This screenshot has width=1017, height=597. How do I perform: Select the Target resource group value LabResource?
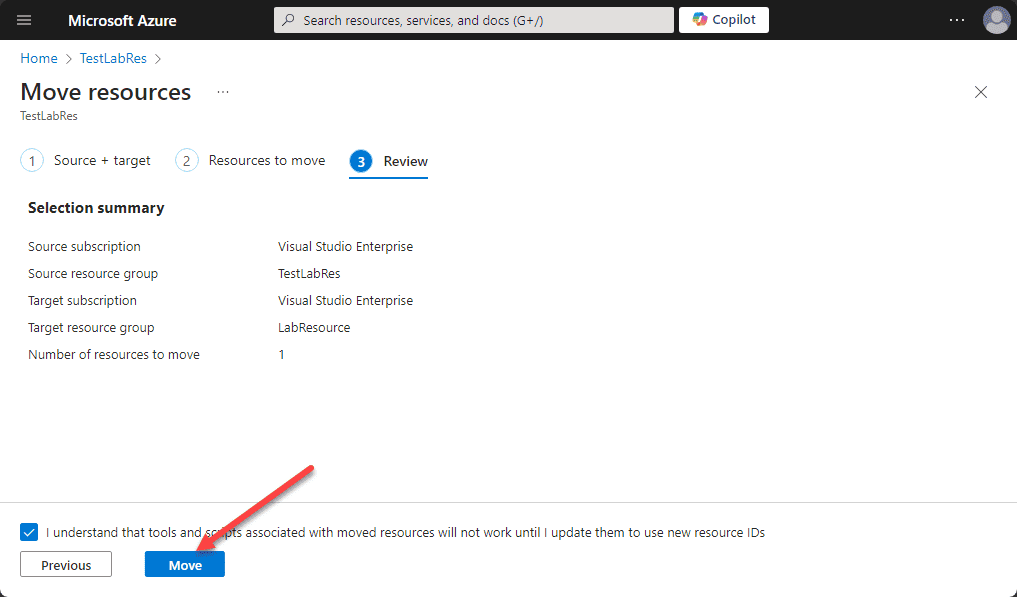(x=315, y=328)
